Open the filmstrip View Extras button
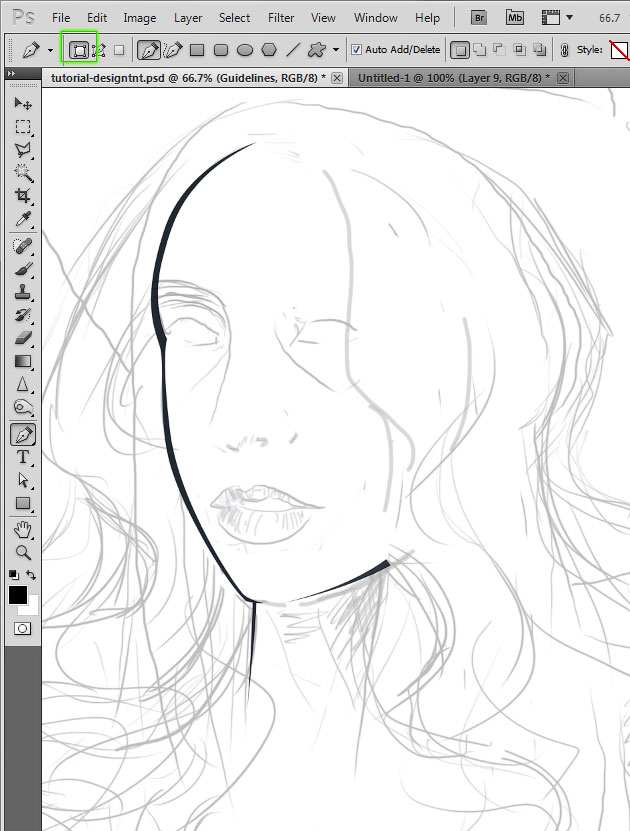 [551, 17]
